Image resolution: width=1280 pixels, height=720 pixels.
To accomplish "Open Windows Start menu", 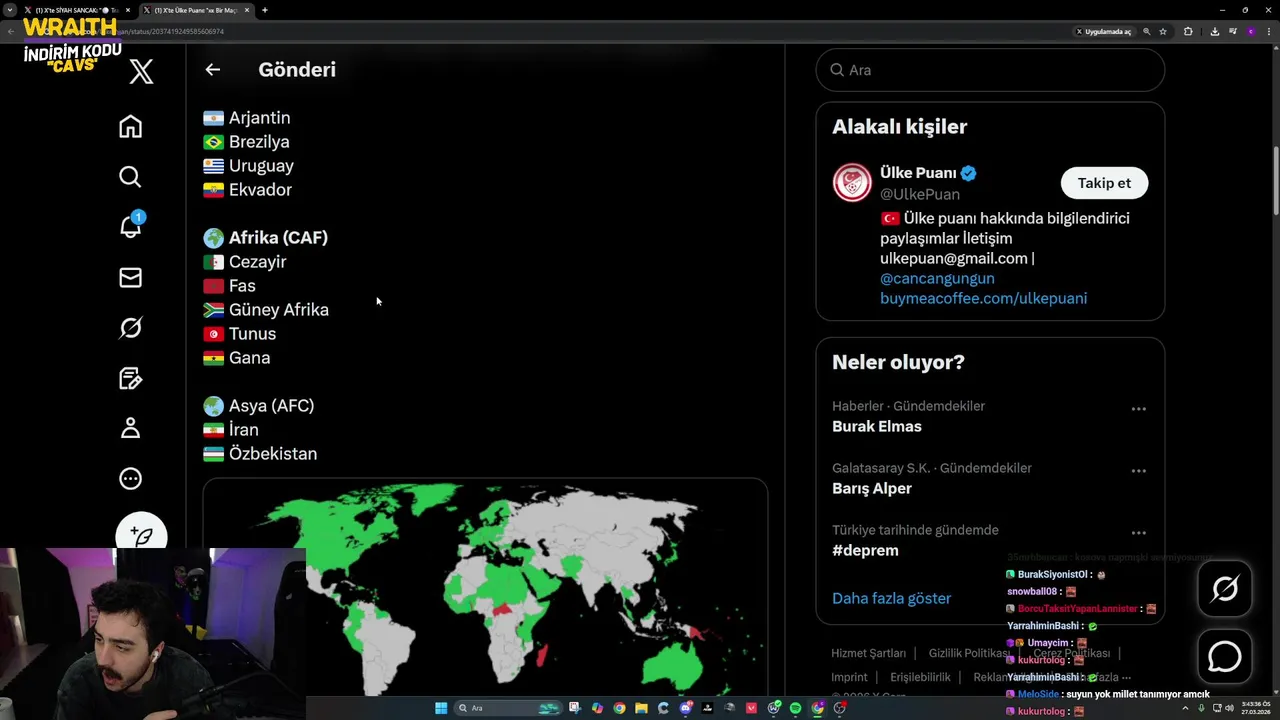I will pyautogui.click(x=441, y=708).
